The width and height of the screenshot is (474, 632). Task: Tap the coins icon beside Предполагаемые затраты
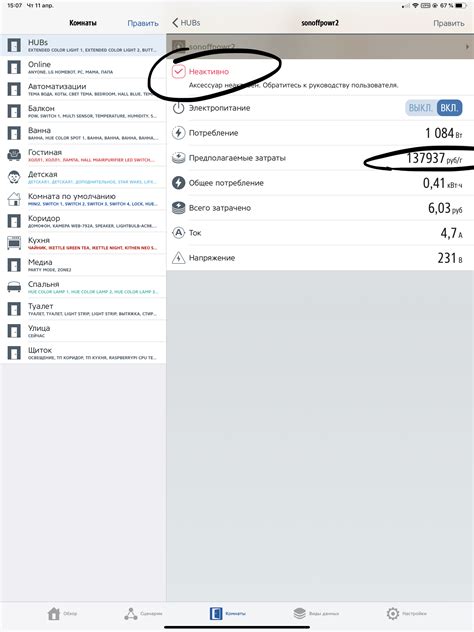click(178, 158)
